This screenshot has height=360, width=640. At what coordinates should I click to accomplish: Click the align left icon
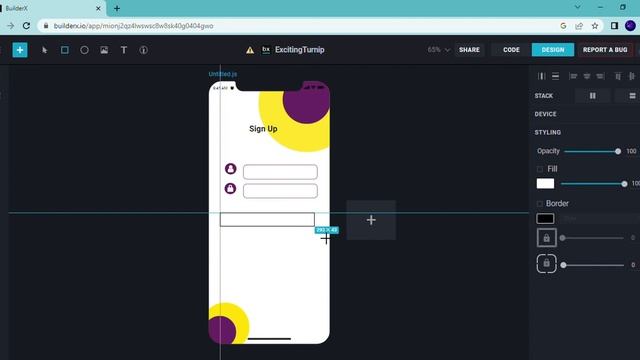pyautogui.click(x=573, y=76)
